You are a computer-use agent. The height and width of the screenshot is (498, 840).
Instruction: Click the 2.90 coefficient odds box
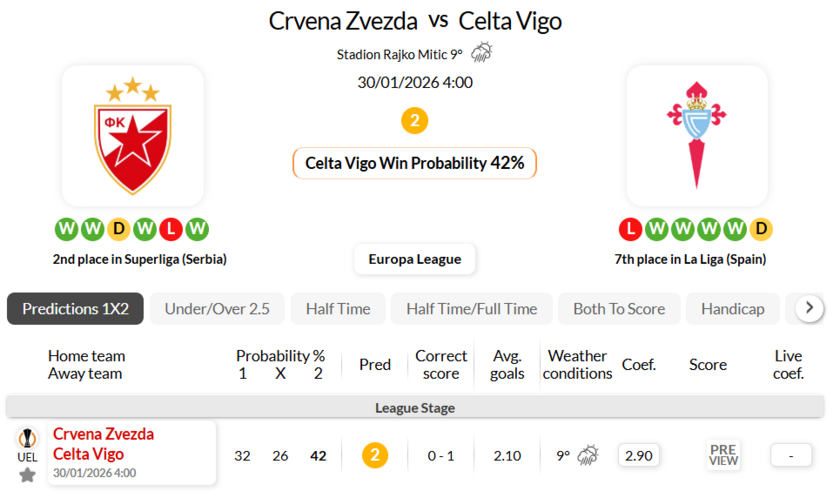click(638, 456)
